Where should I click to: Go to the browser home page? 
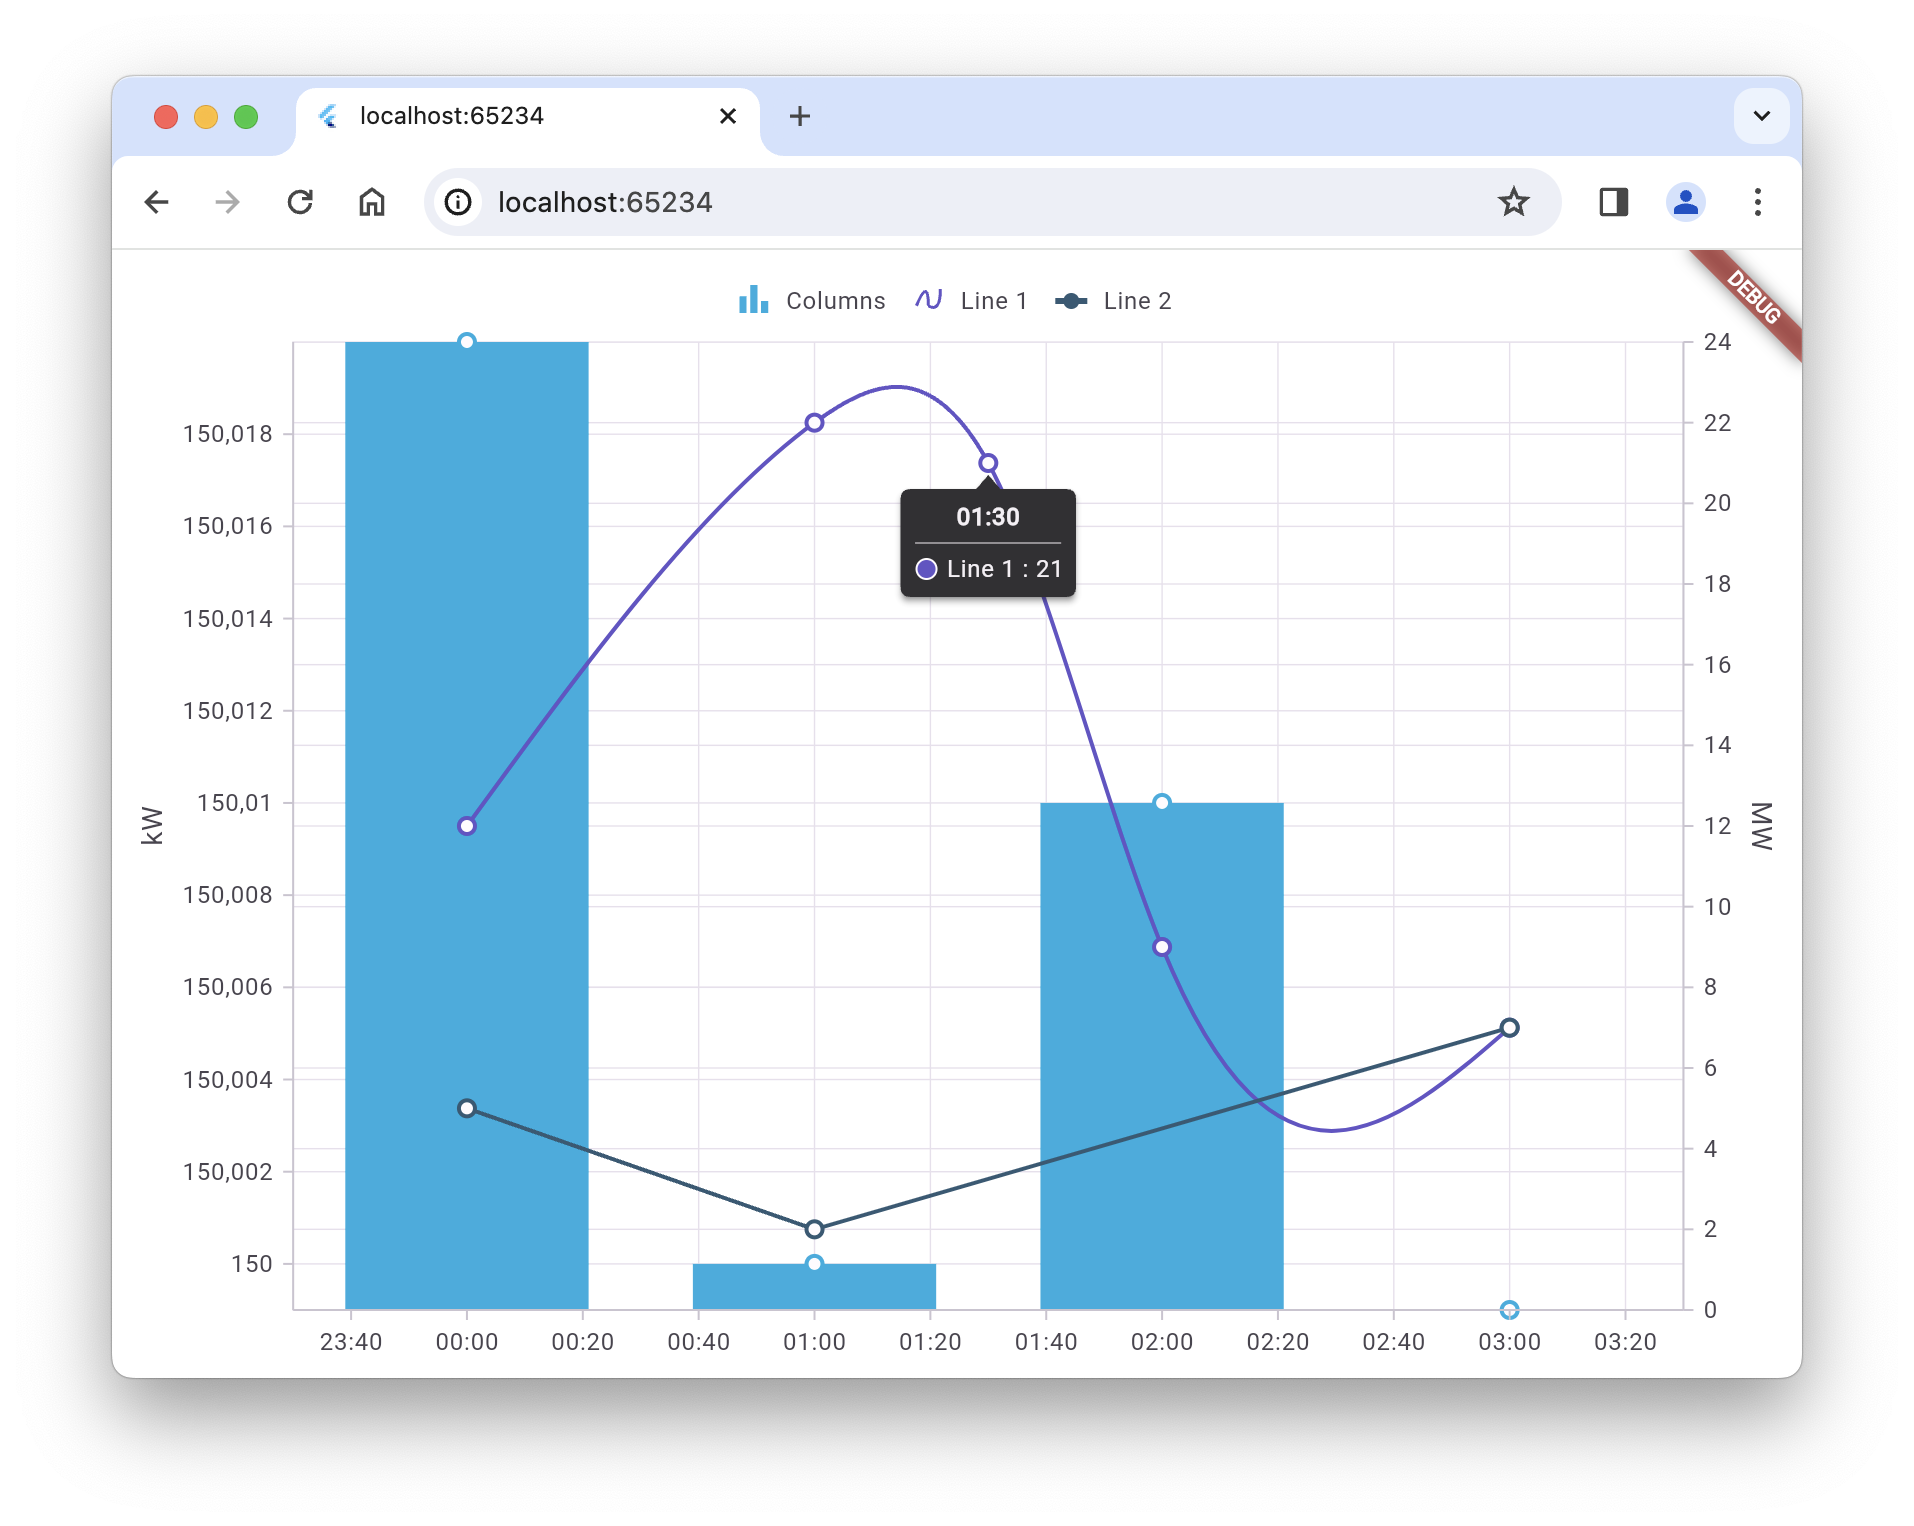[372, 202]
